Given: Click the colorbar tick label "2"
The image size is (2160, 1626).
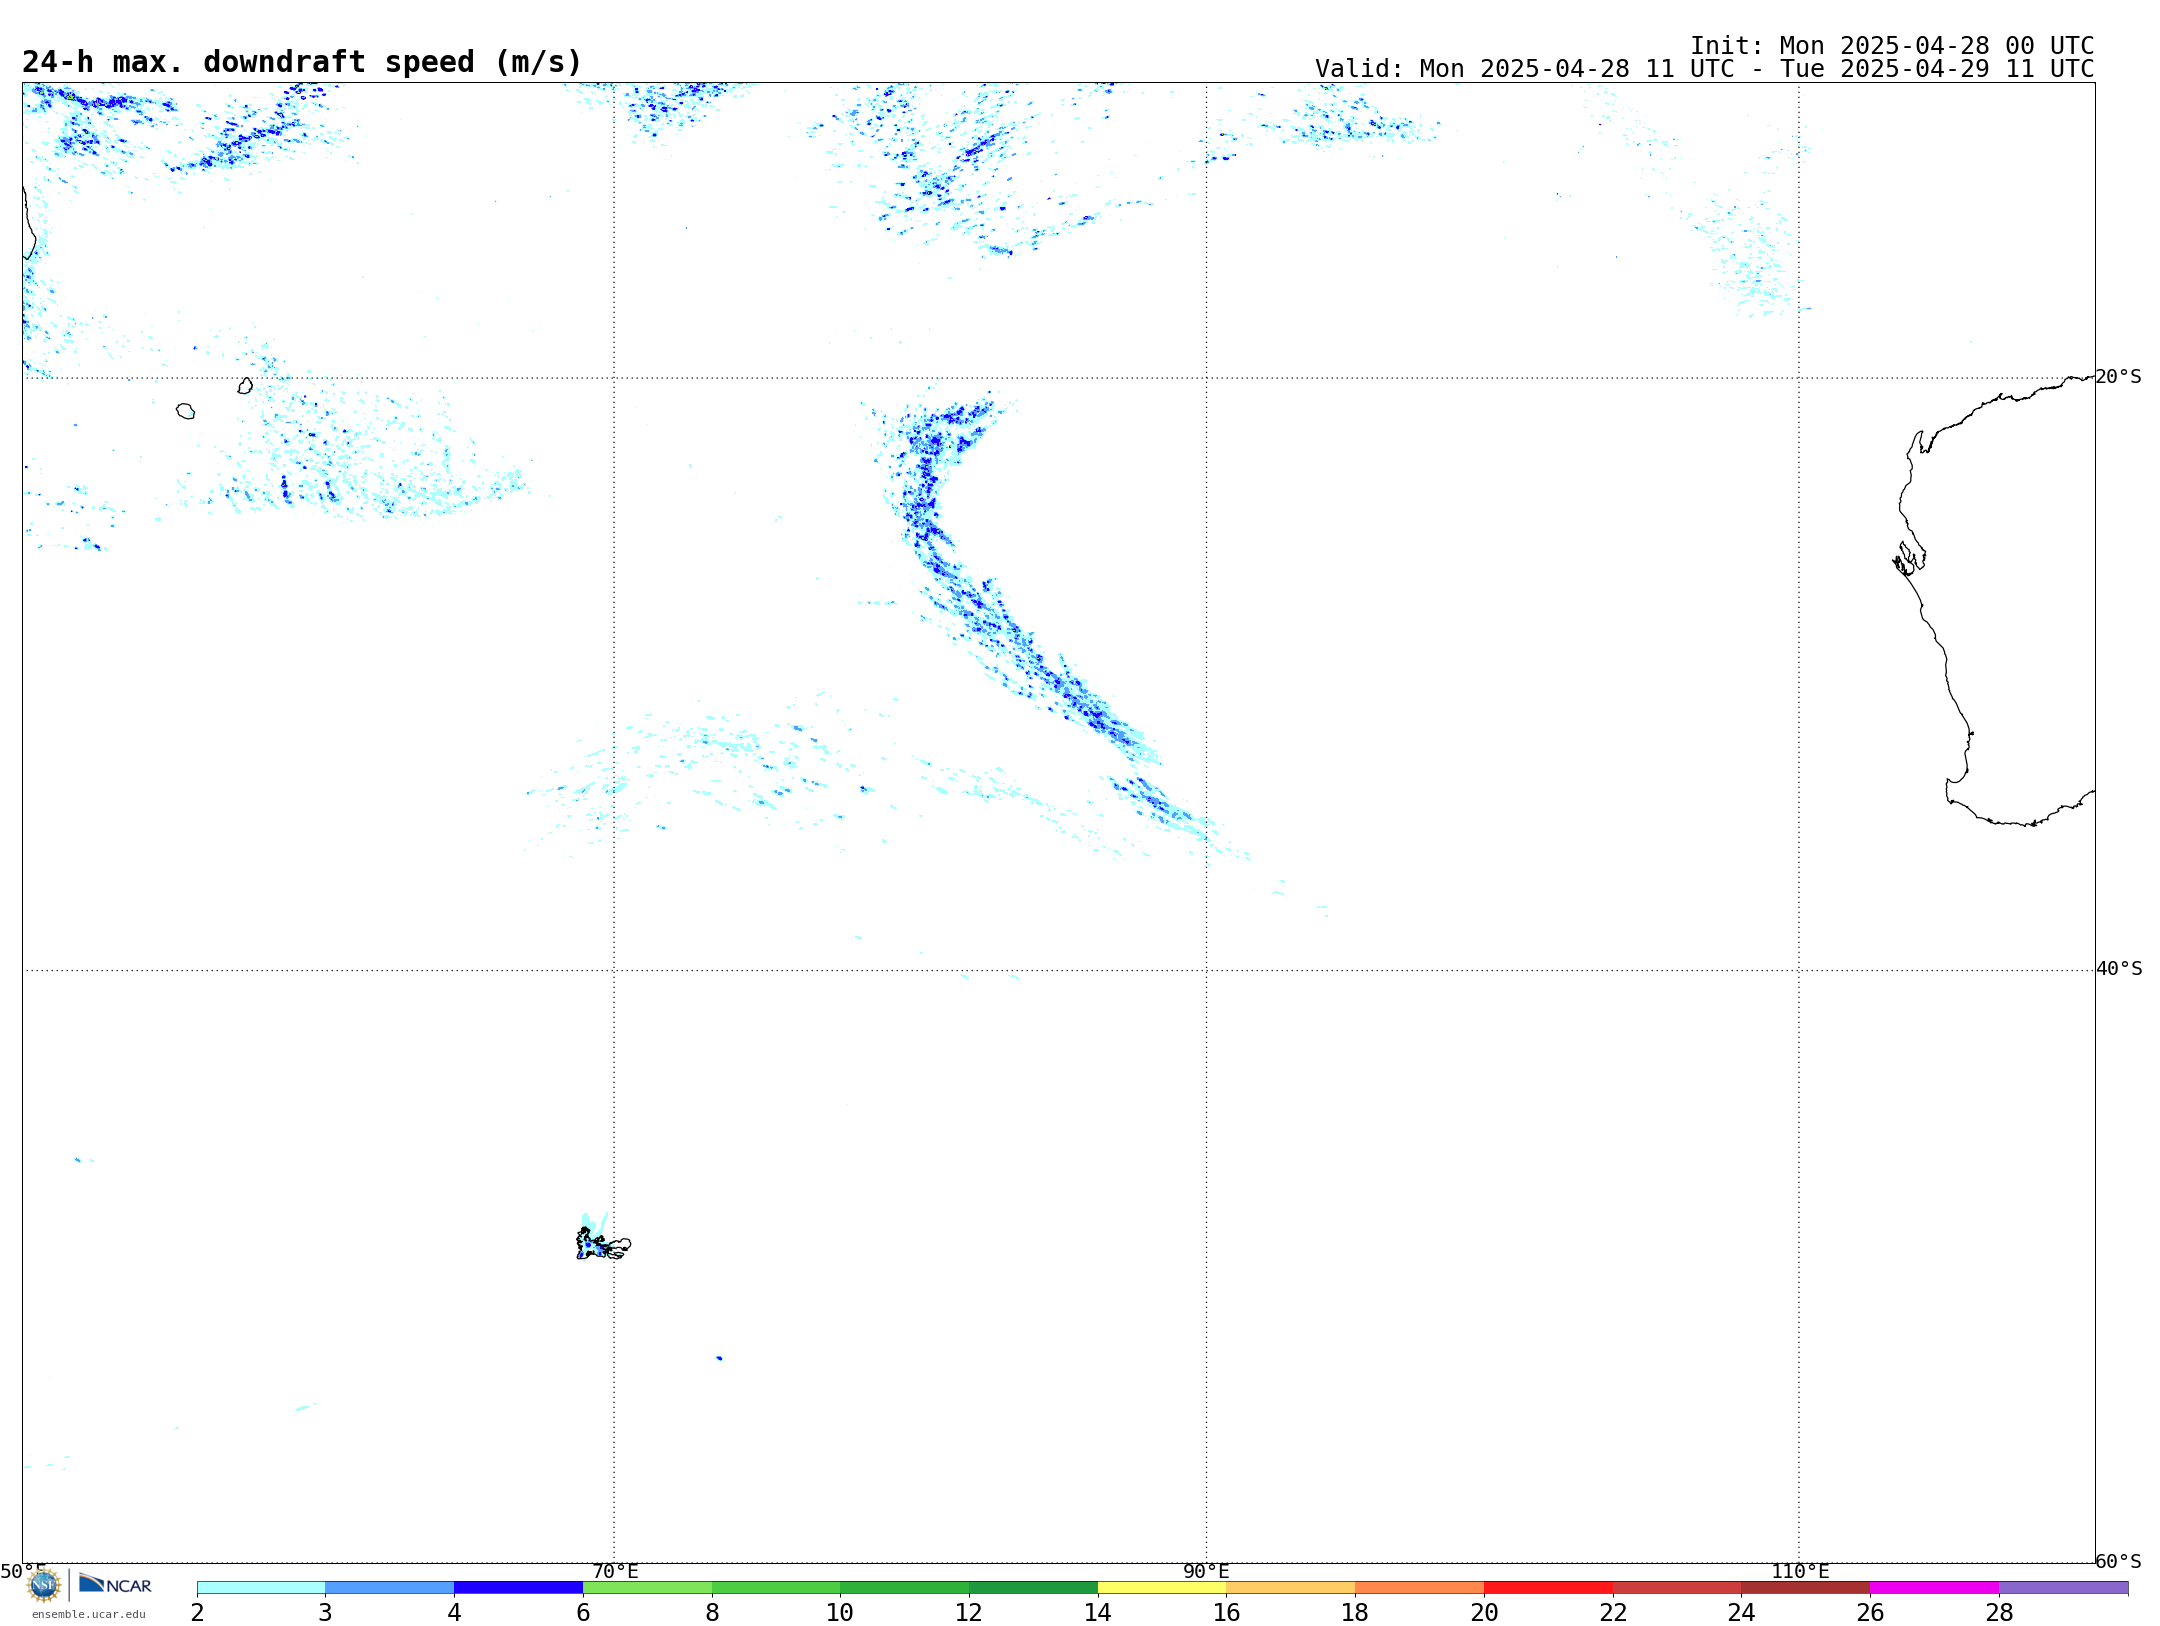Looking at the screenshot, I should tap(197, 1612).
